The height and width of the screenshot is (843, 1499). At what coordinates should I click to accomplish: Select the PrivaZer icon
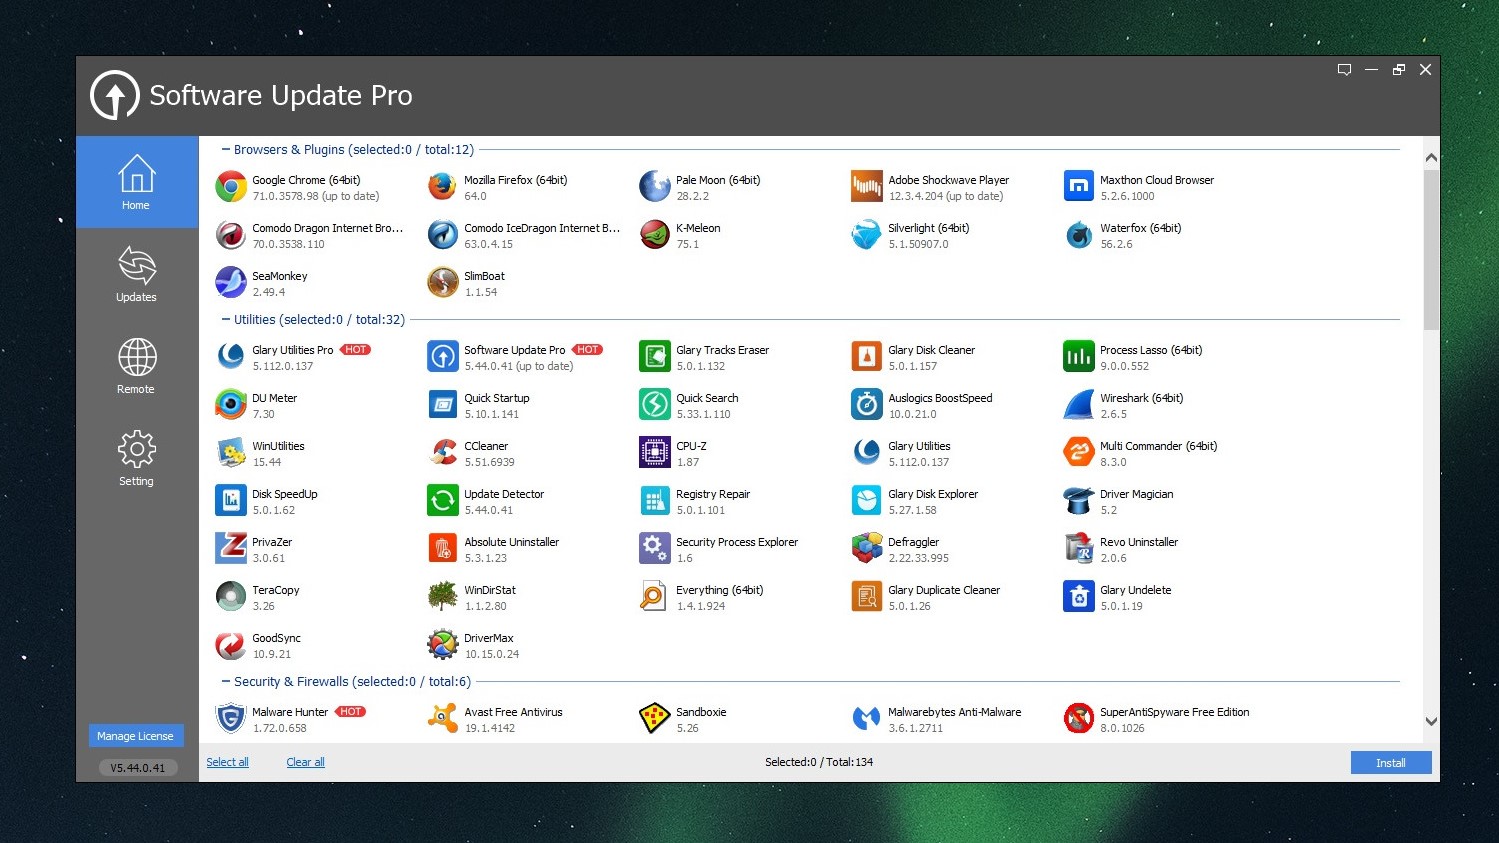[231, 549]
